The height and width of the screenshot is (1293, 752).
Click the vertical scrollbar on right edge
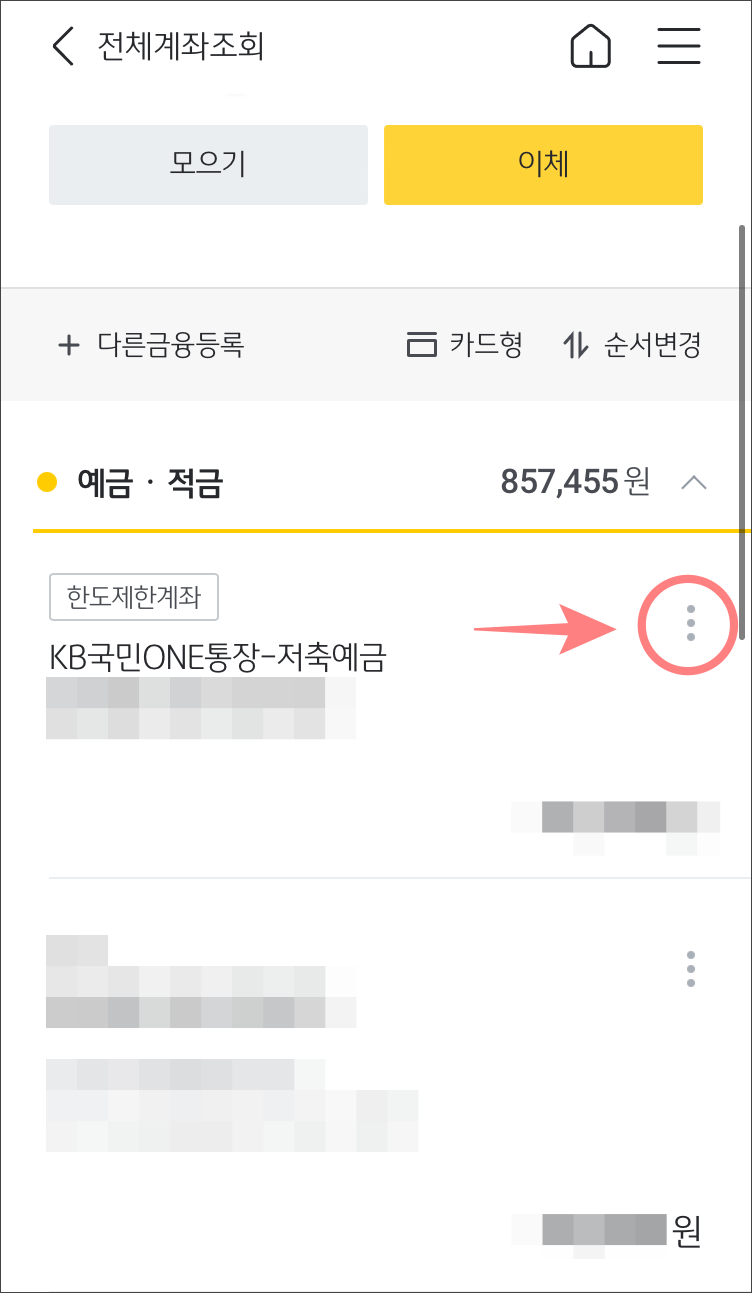pyautogui.click(x=742, y=431)
